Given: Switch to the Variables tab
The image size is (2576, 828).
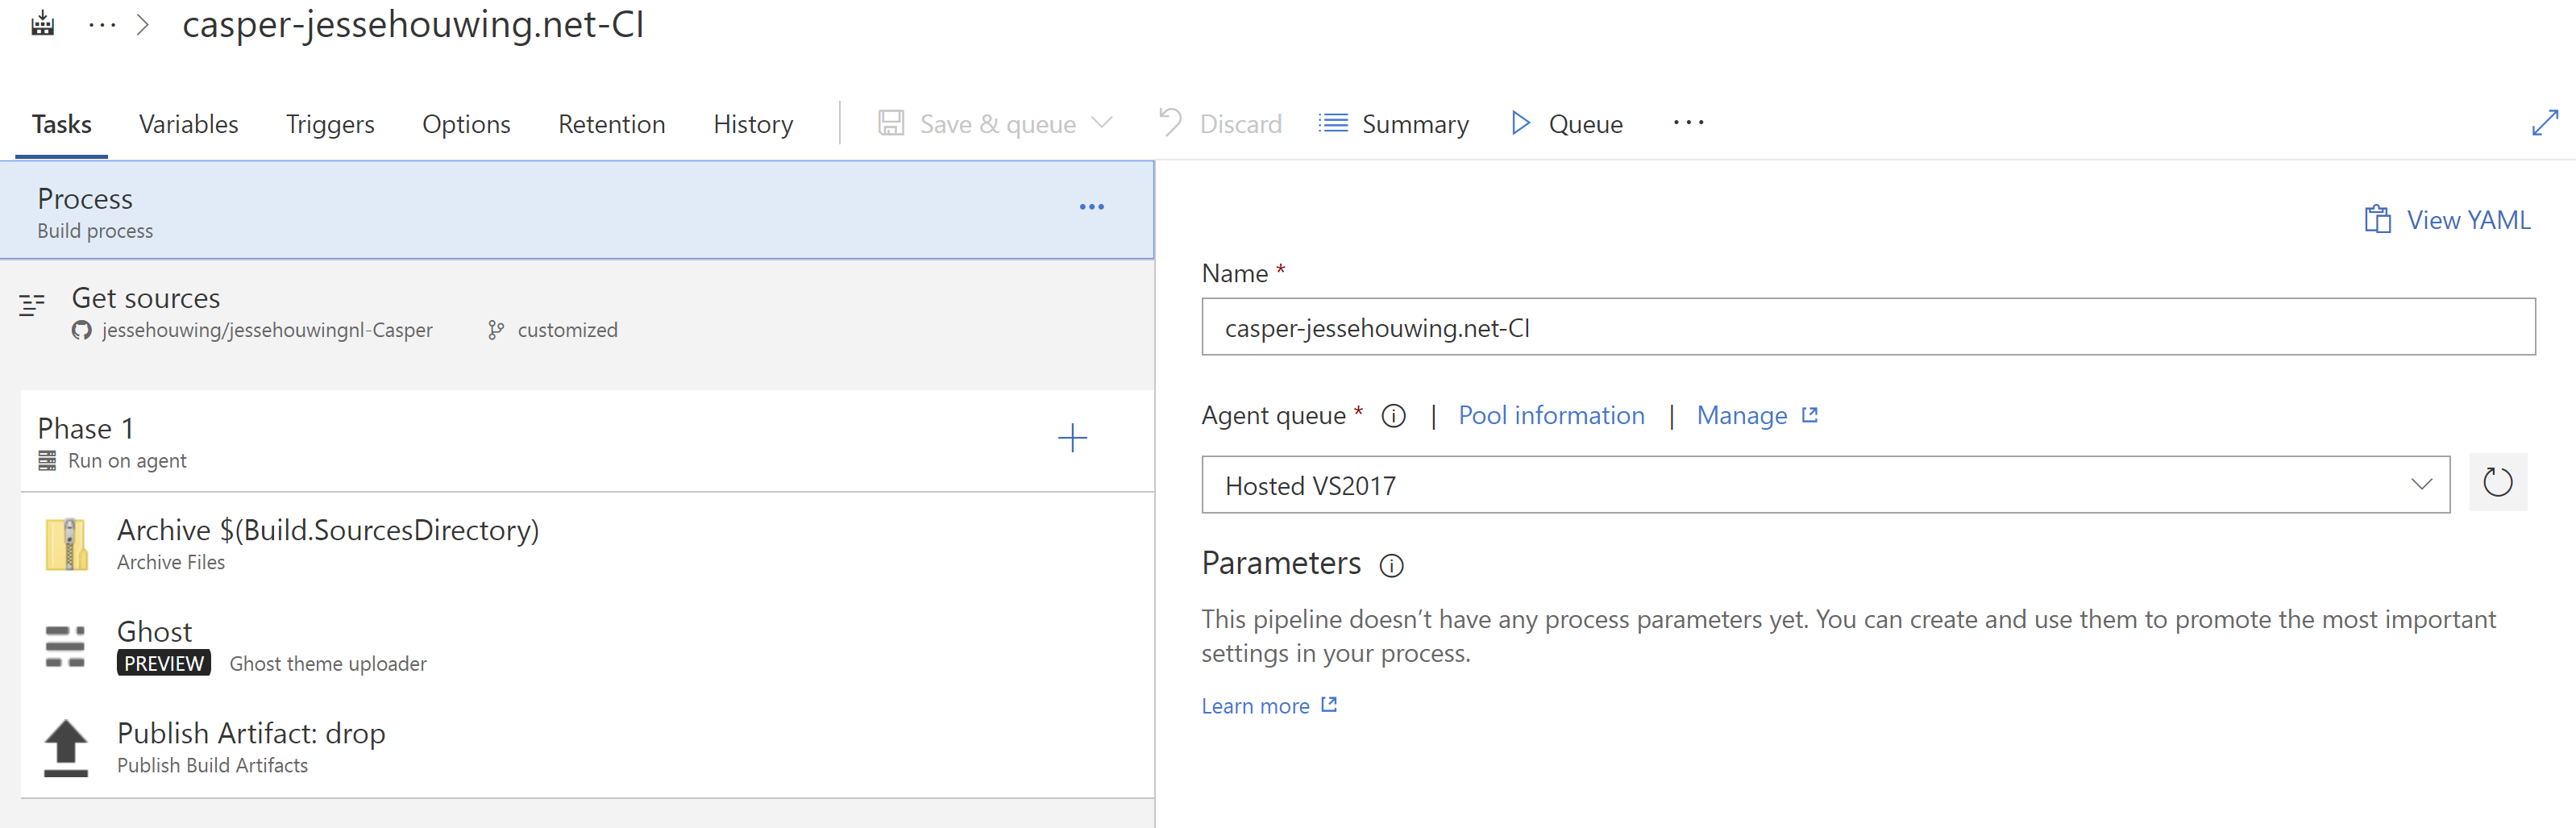Looking at the screenshot, I should [188, 124].
